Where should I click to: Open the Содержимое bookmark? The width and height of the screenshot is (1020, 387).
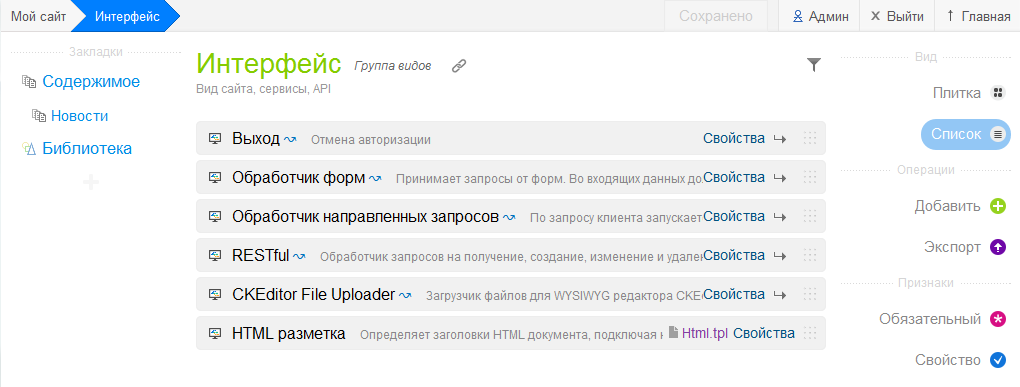[91, 81]
